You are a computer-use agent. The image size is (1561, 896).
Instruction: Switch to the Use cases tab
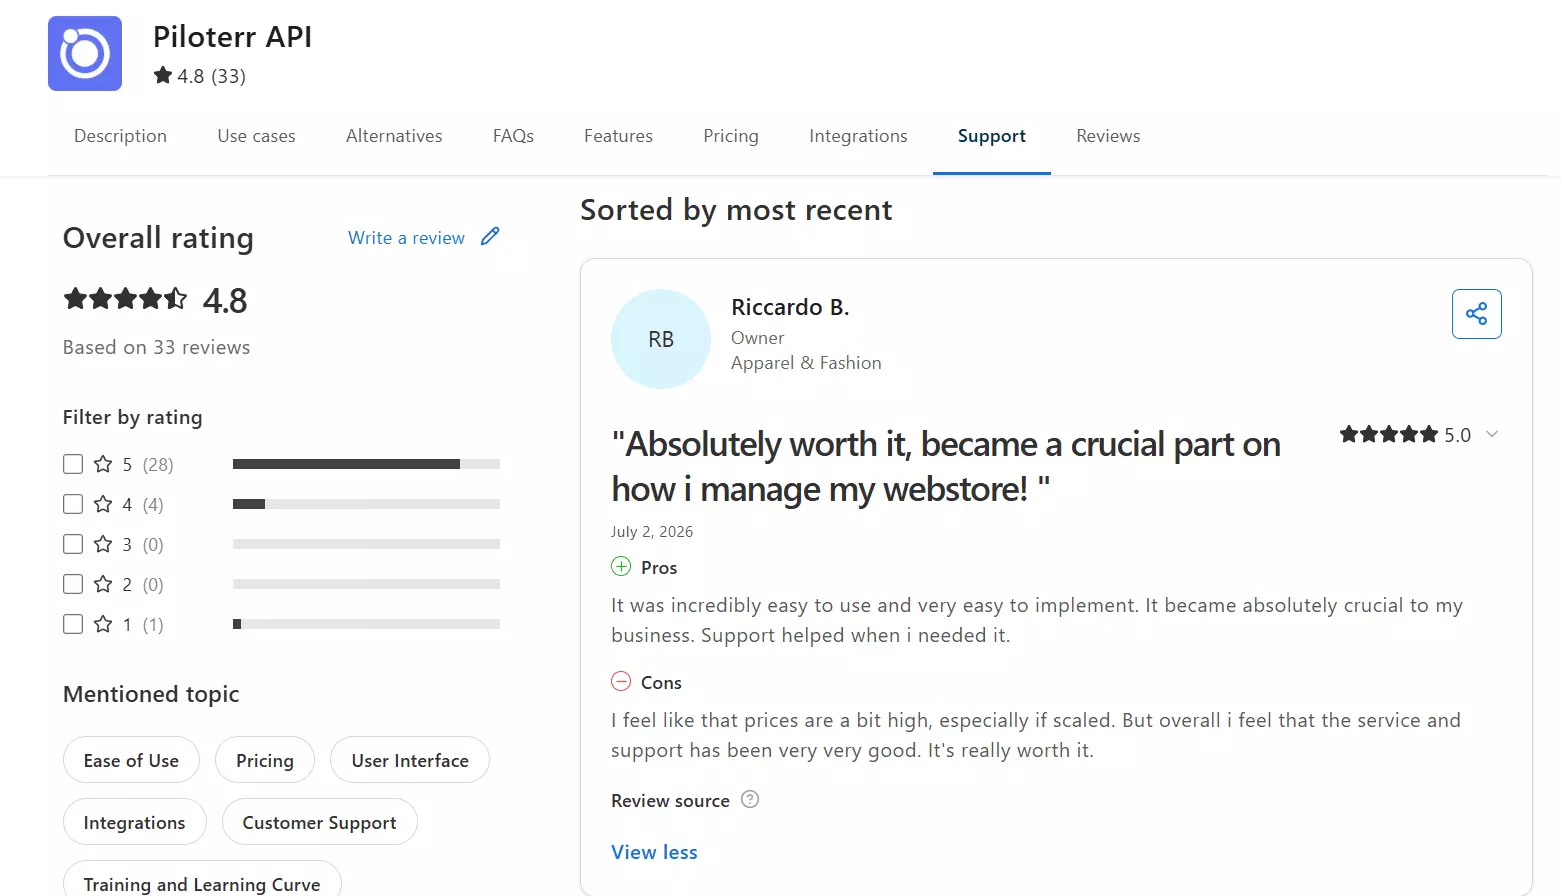pos(256,136)
